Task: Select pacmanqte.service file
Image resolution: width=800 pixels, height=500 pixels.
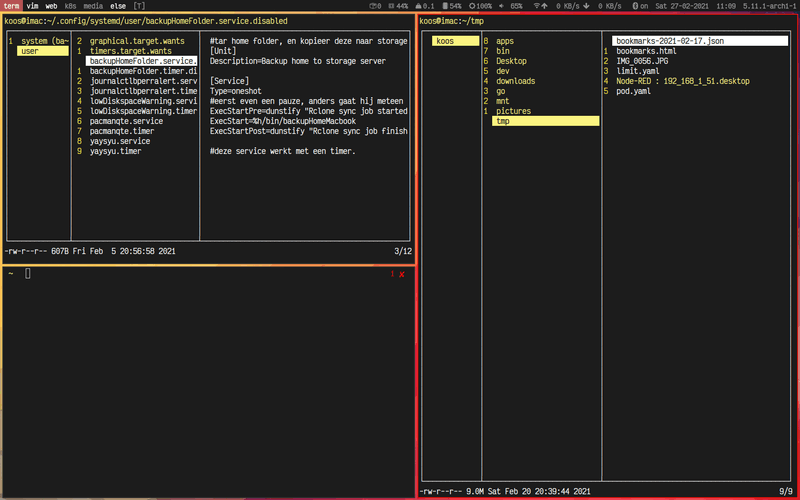Action: 126,121
